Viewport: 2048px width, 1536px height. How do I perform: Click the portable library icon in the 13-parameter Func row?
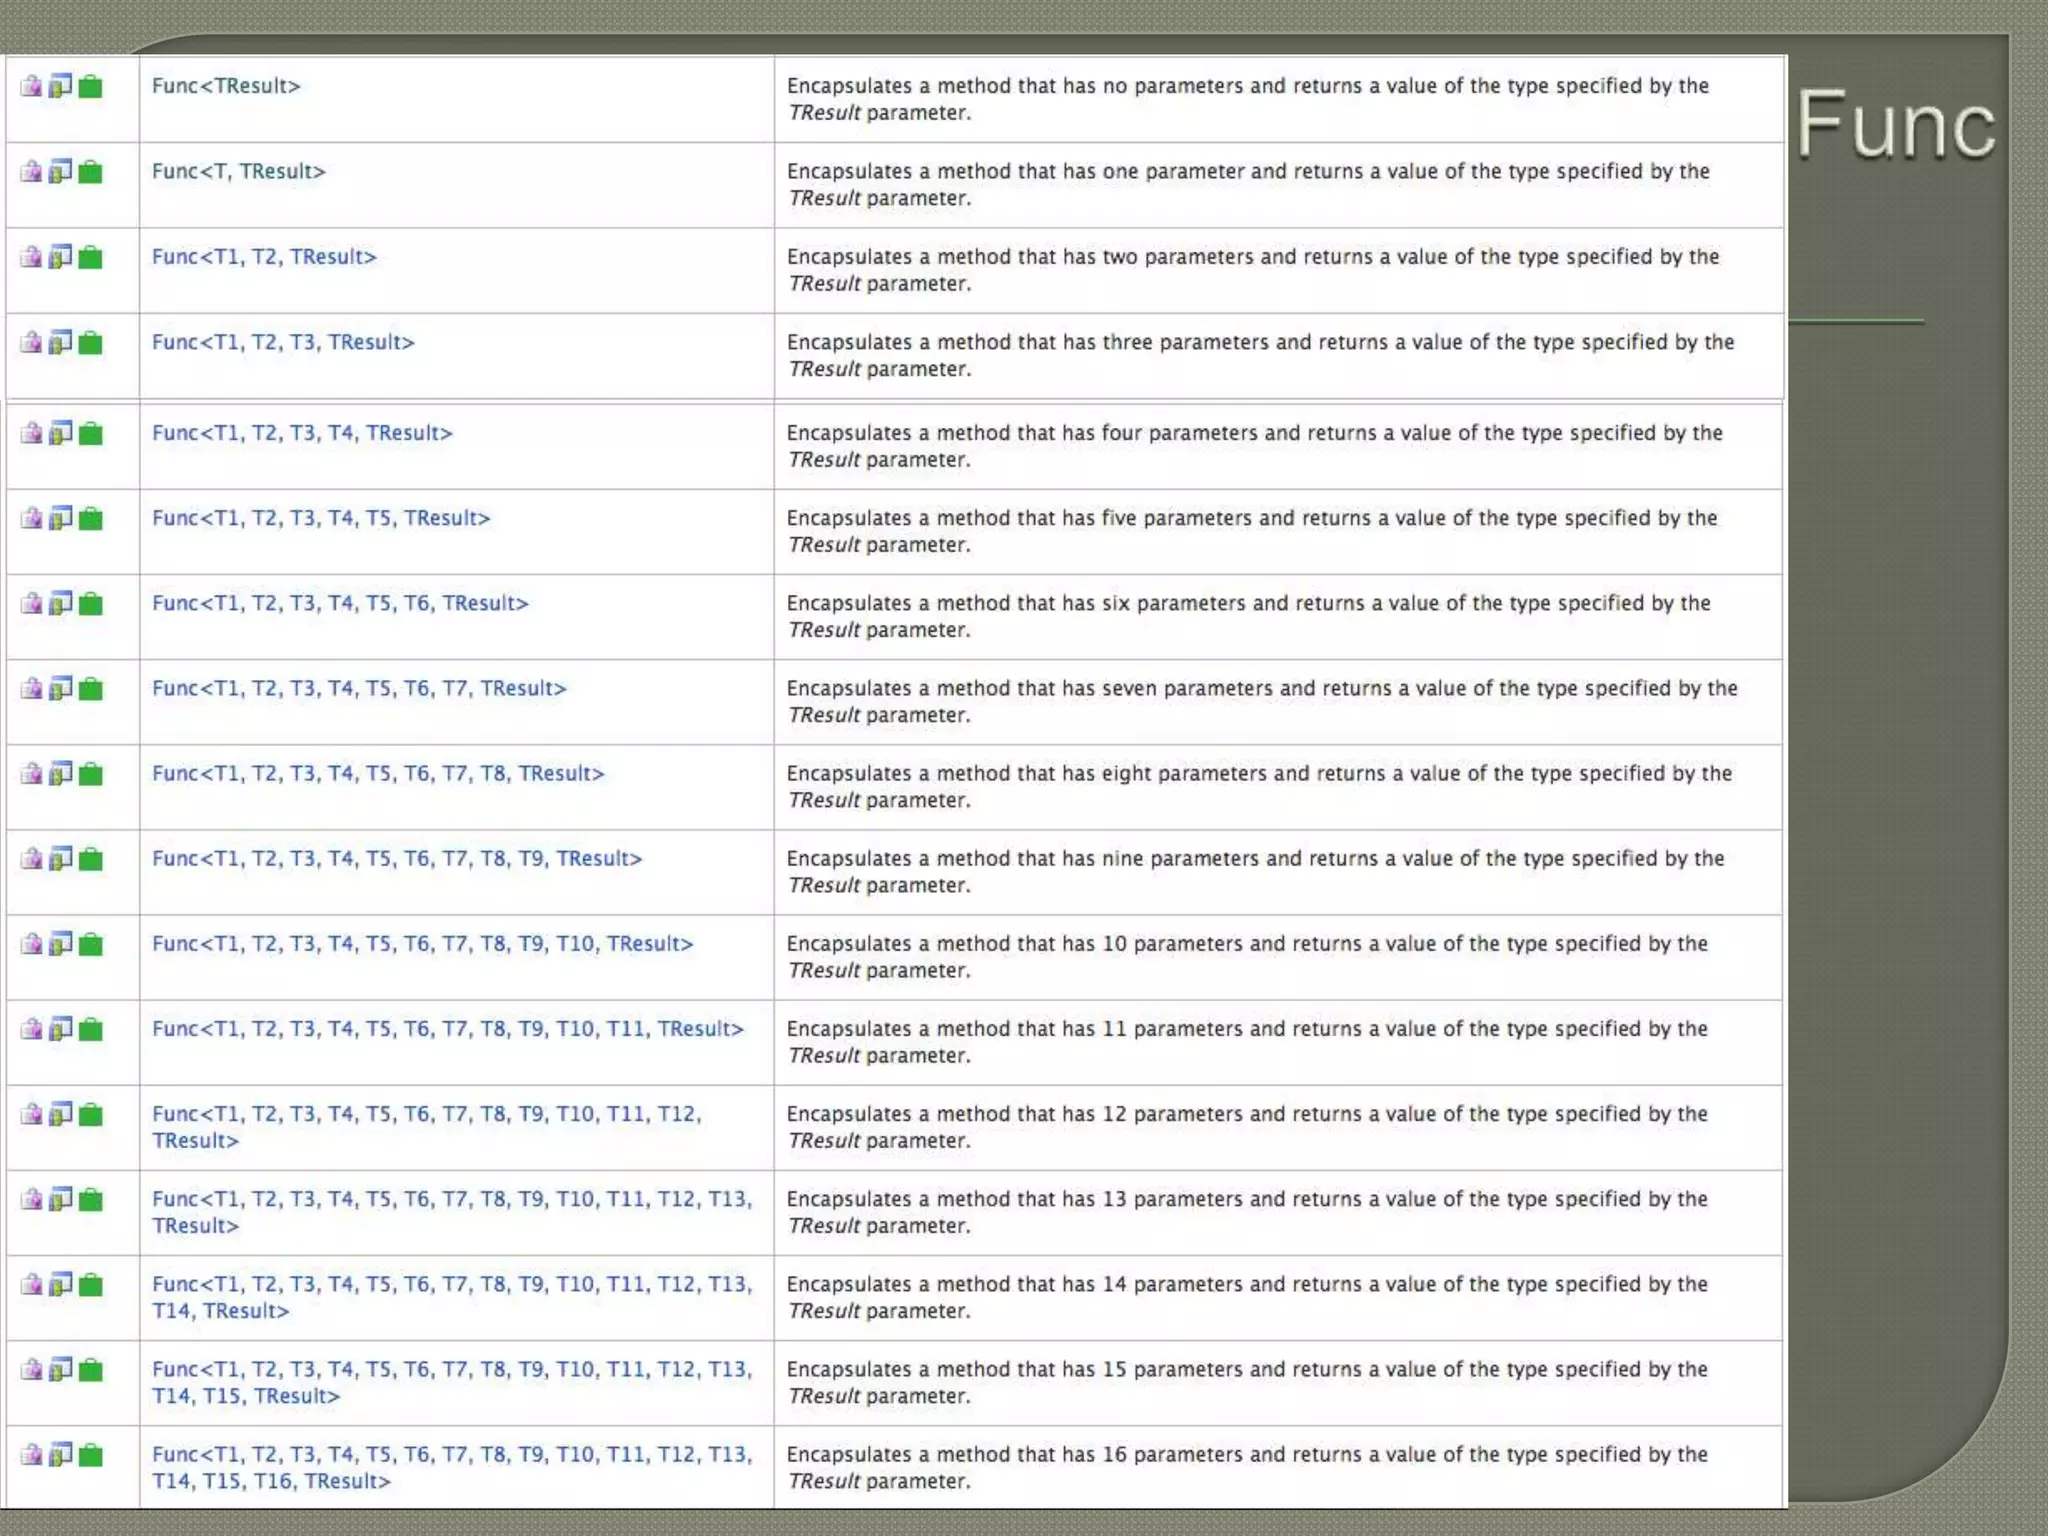point(61,1198)
